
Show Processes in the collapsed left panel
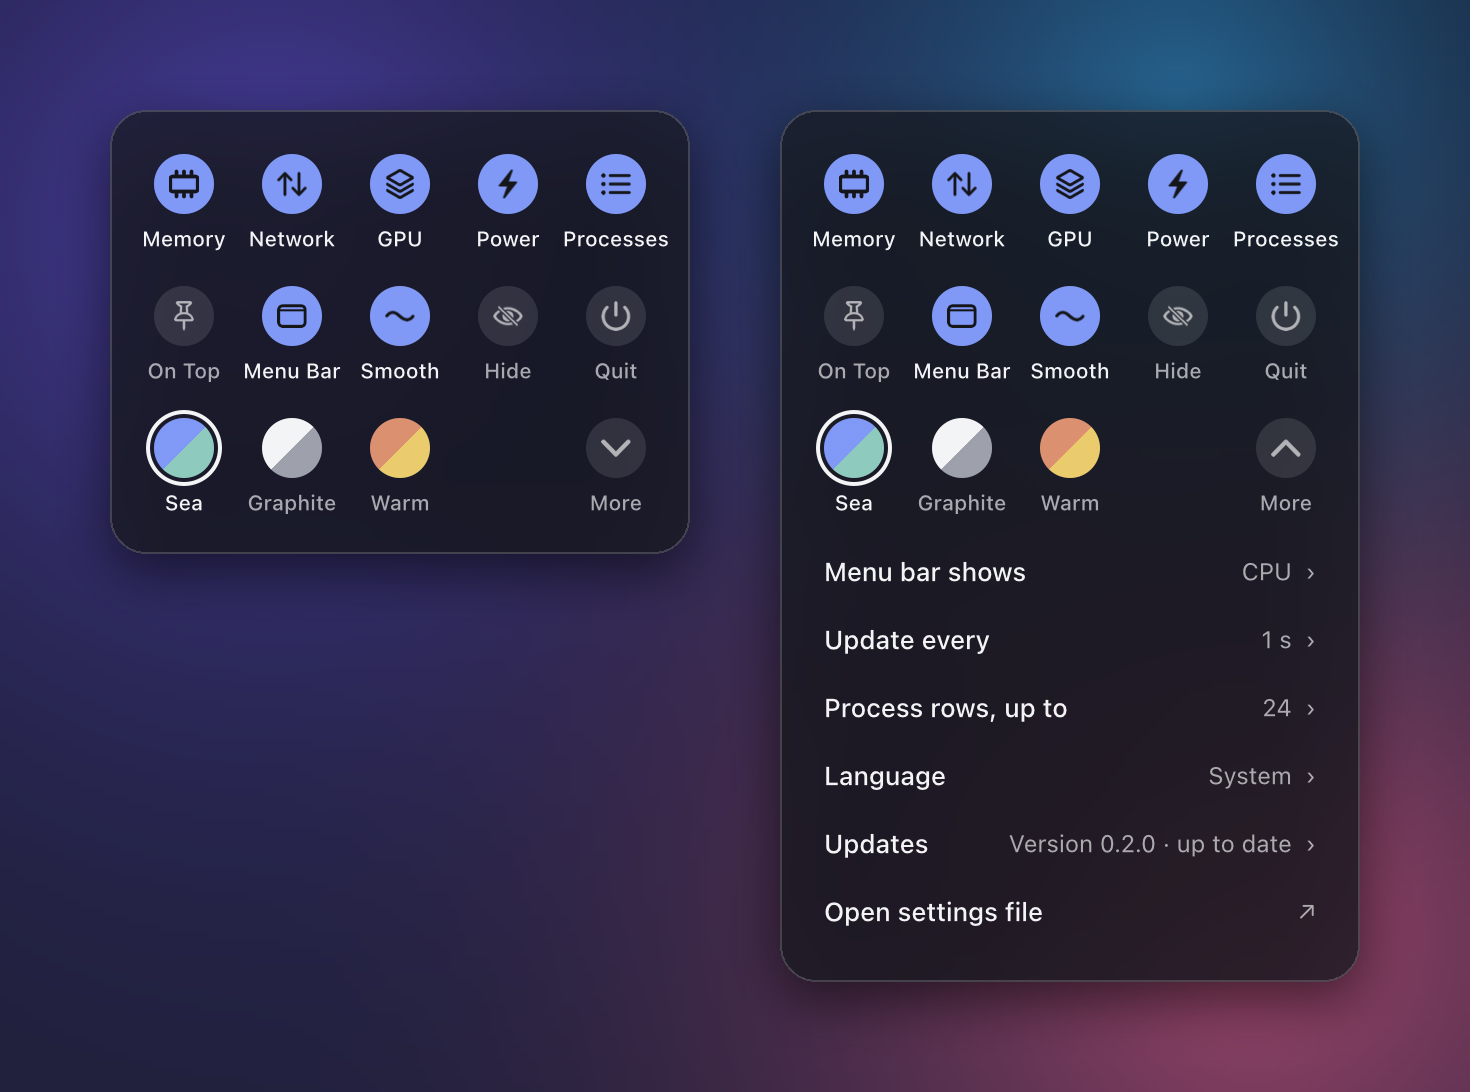616,184
